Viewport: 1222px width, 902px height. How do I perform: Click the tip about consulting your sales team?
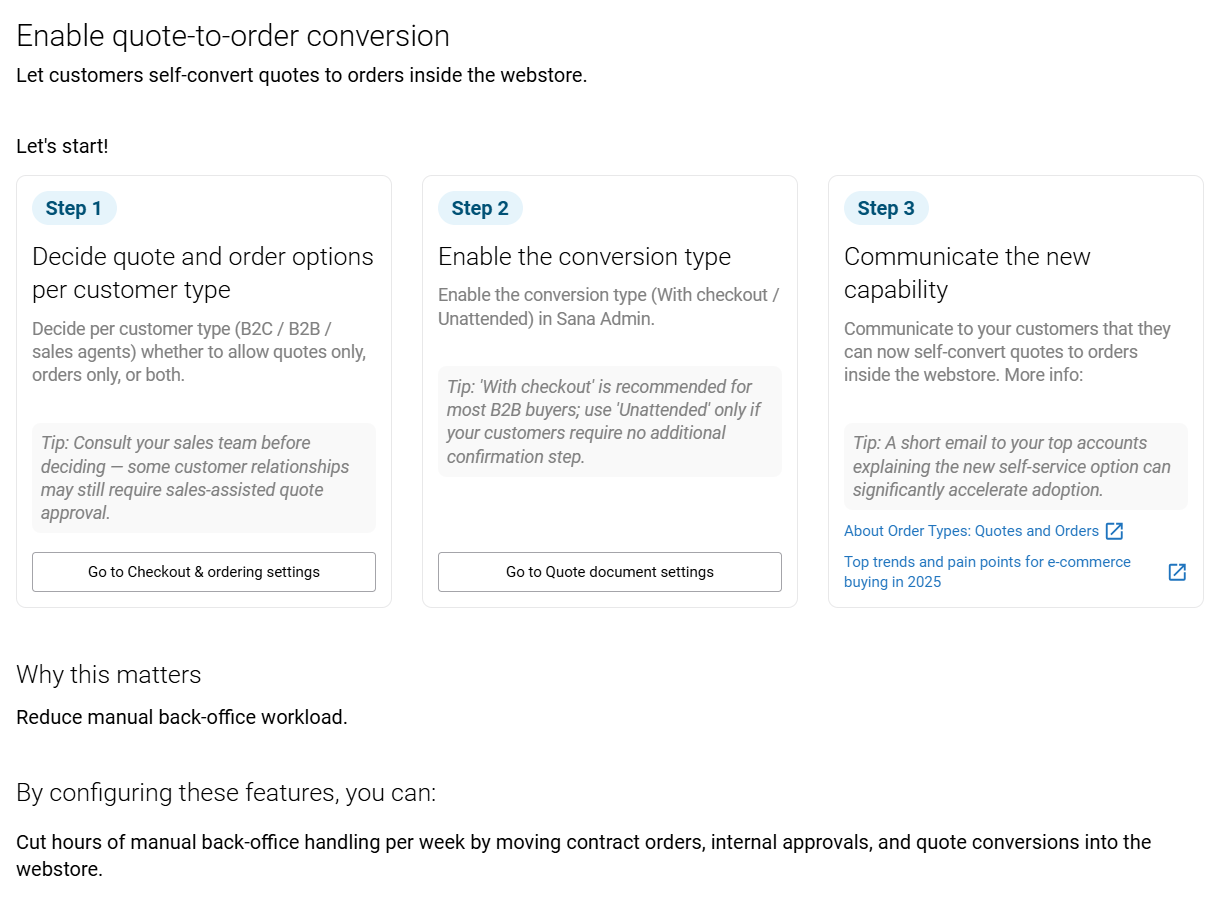tap(204, 478)
